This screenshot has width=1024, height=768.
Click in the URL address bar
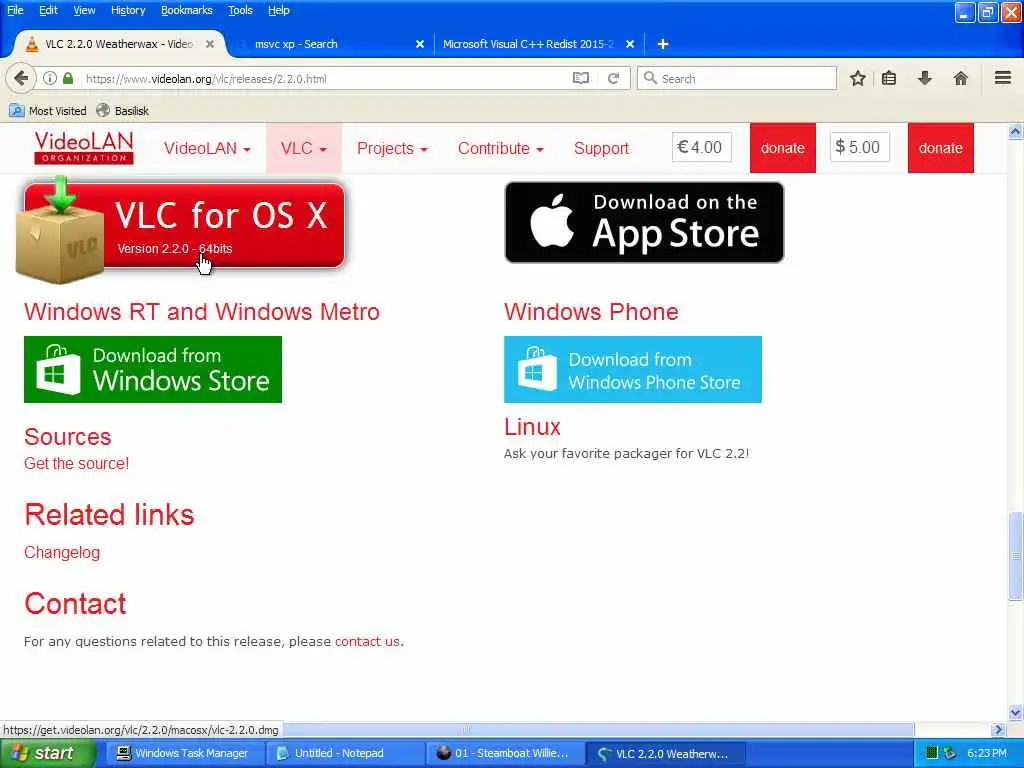point(327,78)
